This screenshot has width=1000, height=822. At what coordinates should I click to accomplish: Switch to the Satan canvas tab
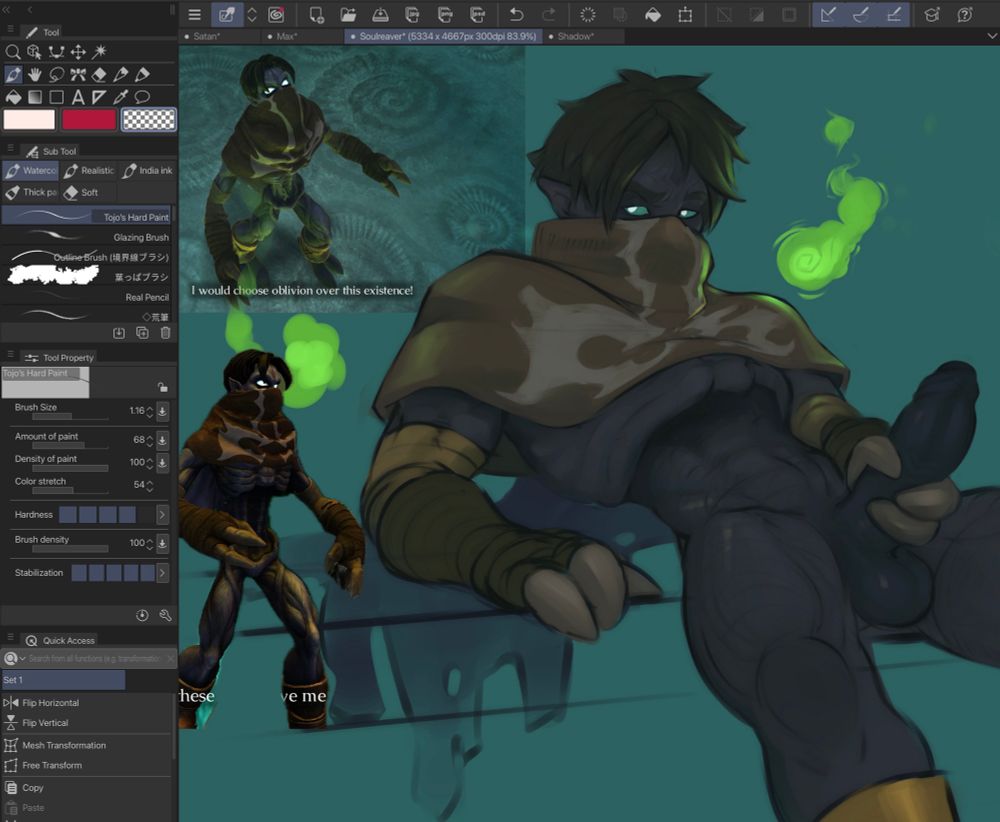[x=220, y=37]
